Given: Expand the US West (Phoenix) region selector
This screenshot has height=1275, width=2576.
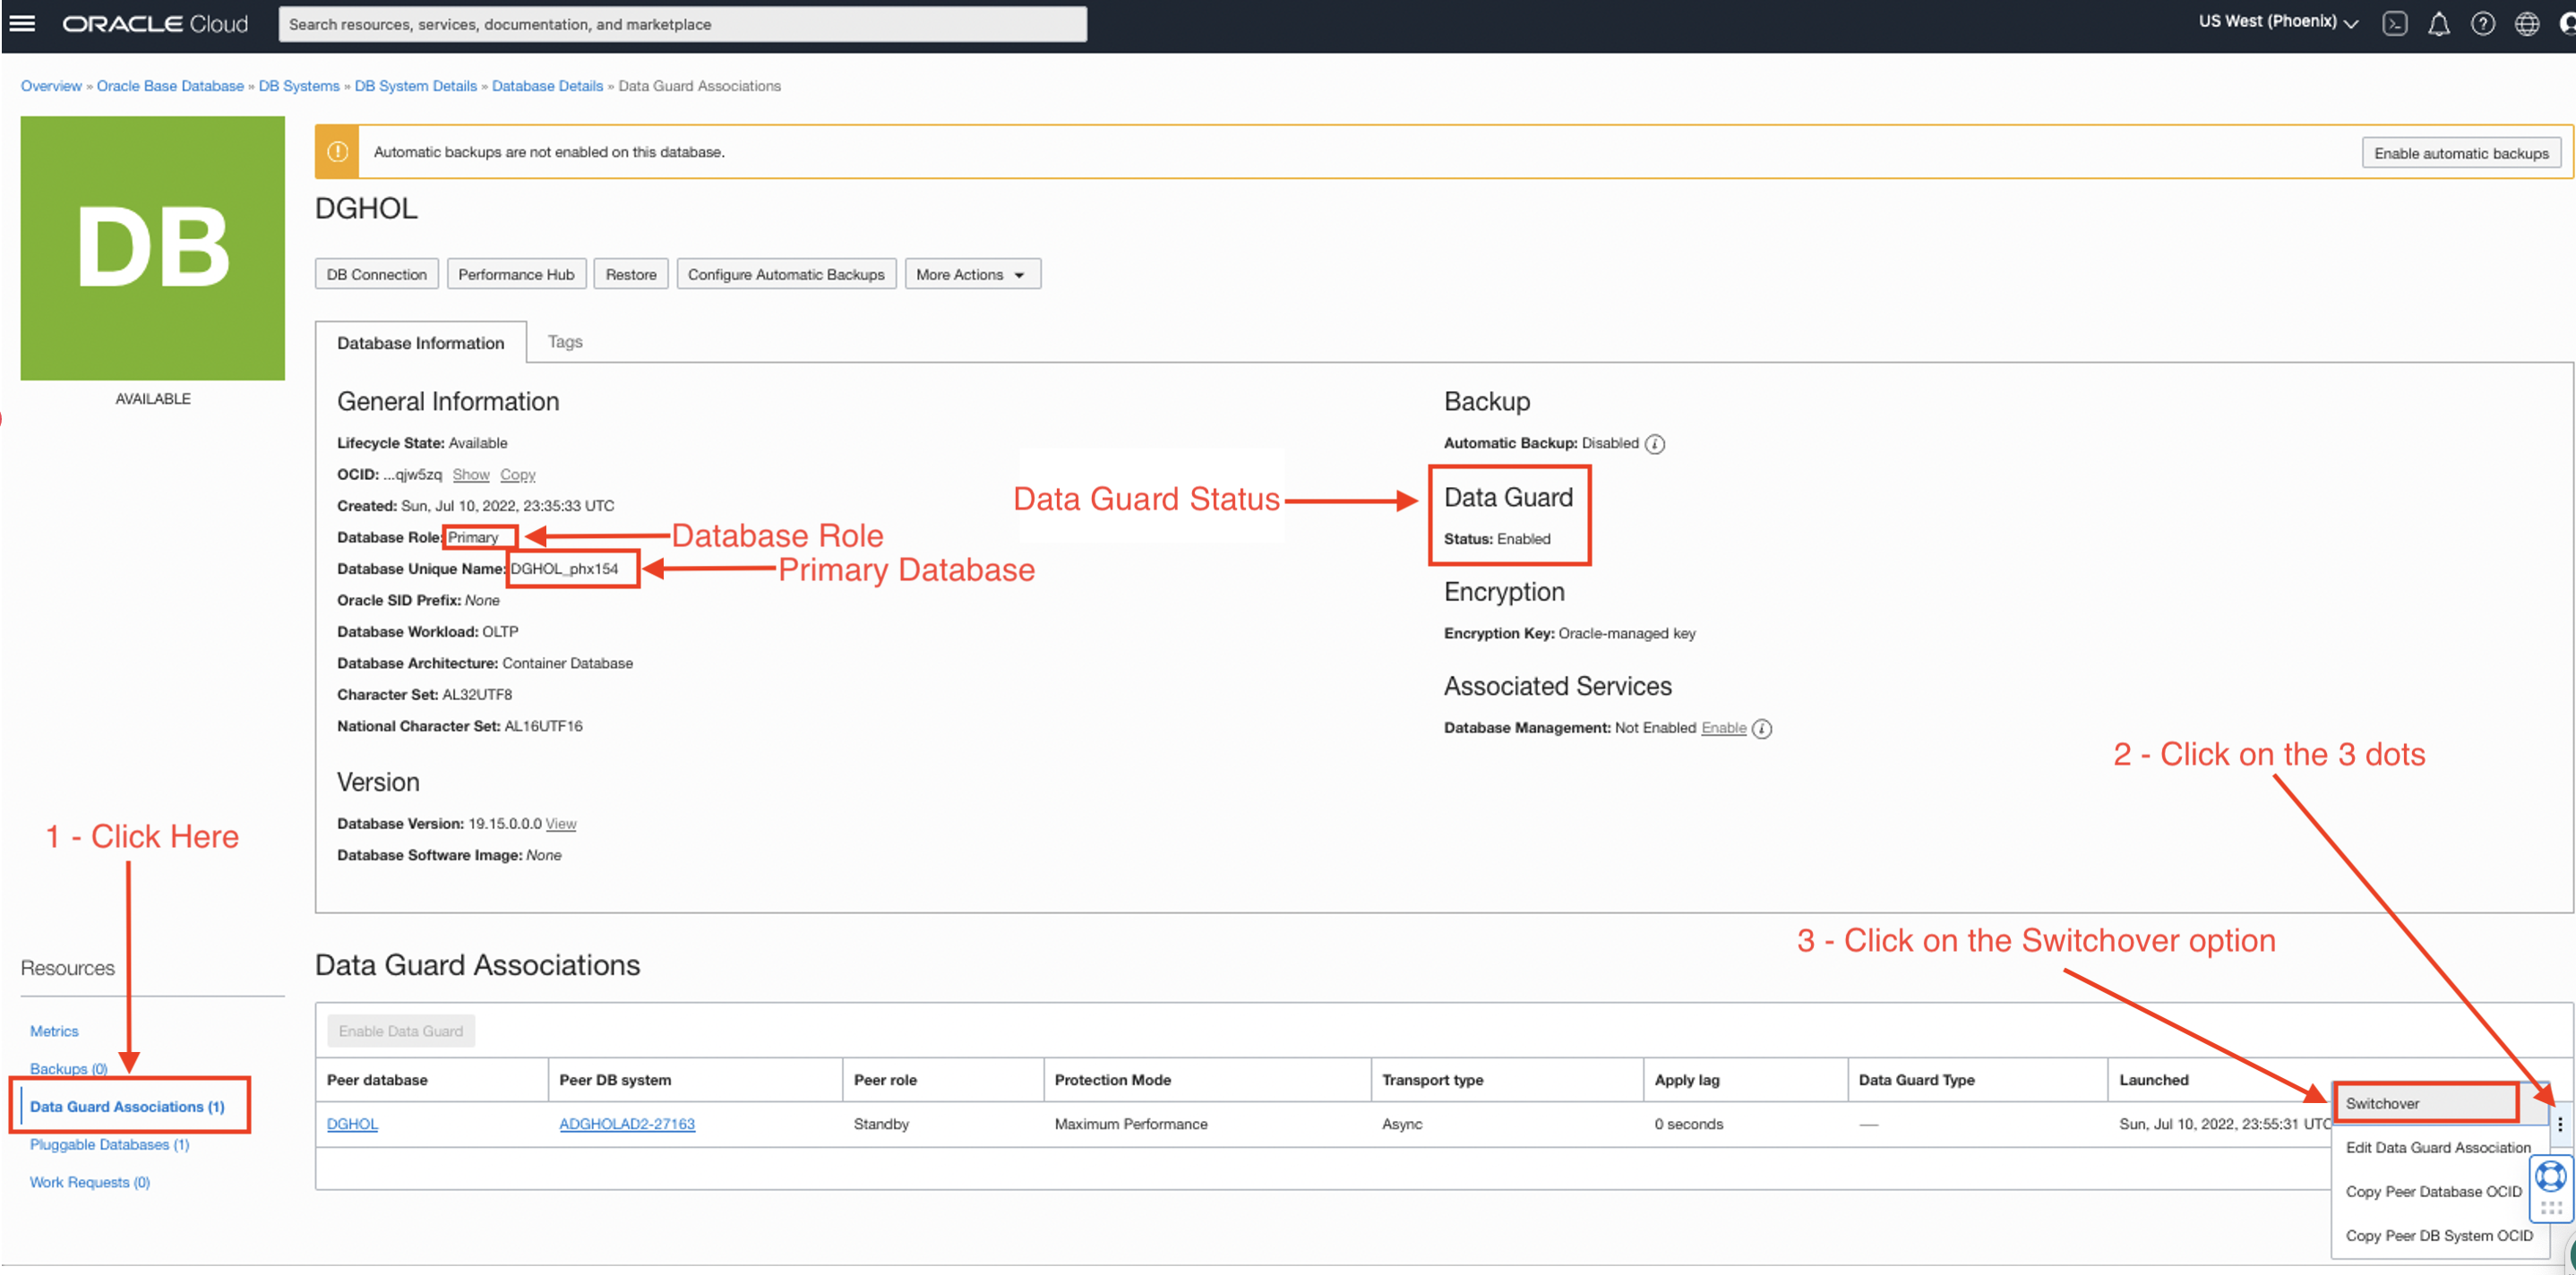Looking at the screenshot, I should (x=2277, y=22).
